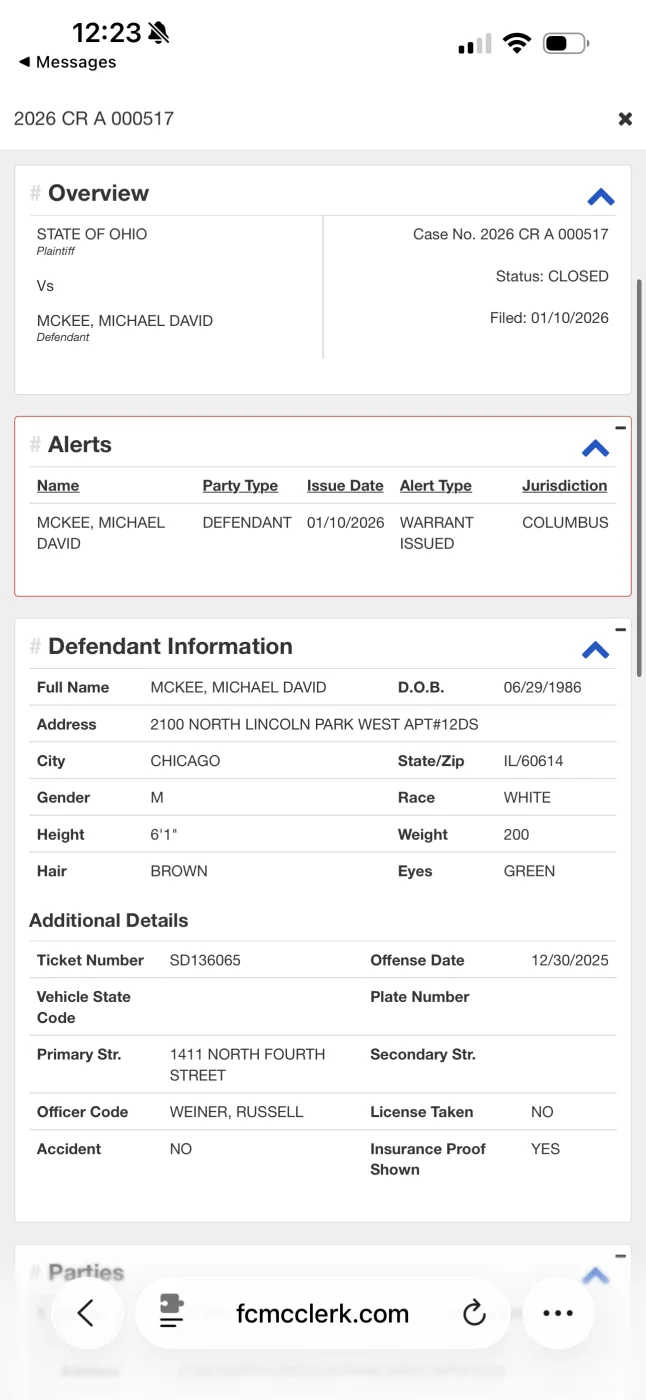Tap the browser back arrow button
This screenshot has width=646, height=1400.
coord(86,1313)
